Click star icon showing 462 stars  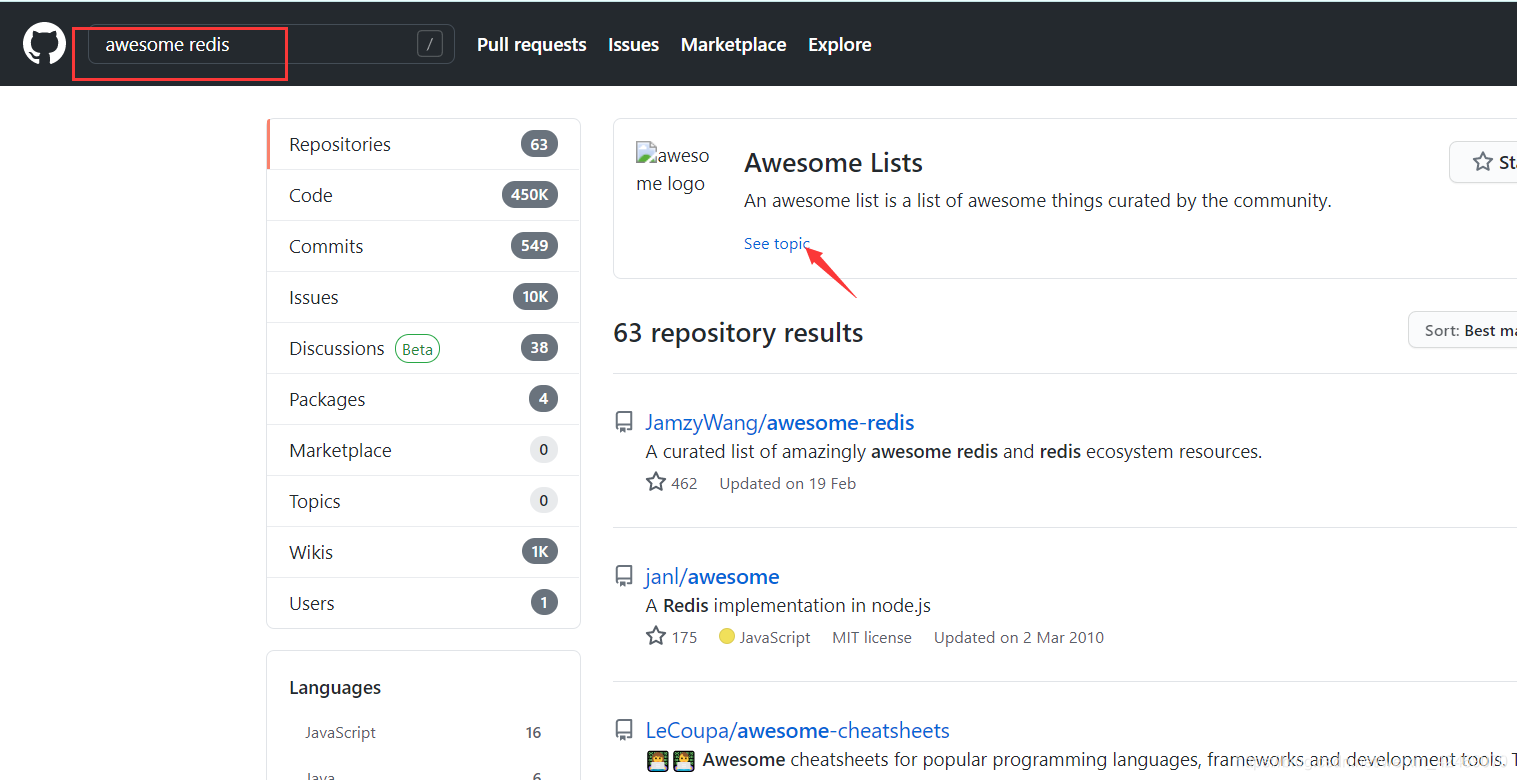tap(656, 482)
